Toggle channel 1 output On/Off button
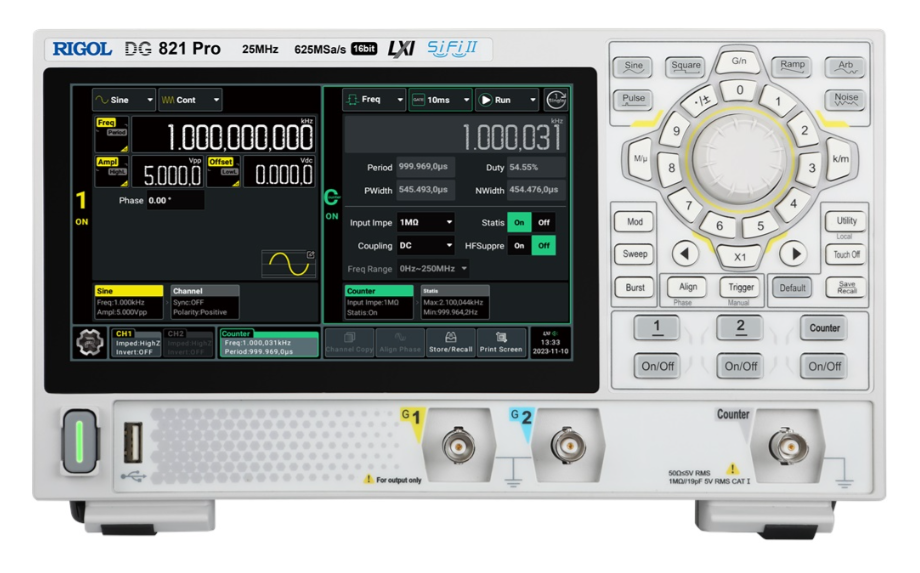This screenshot has width=920, height=573. (x=657, y=367)
